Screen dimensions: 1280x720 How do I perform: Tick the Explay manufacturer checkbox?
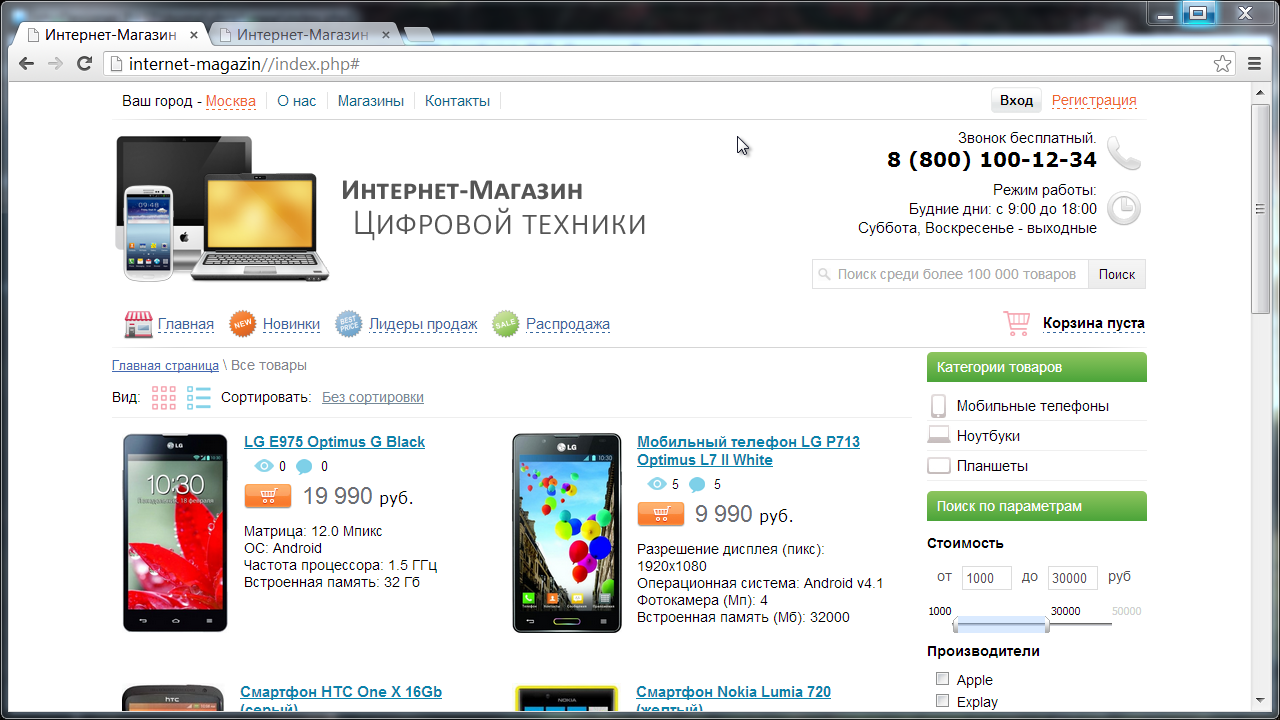point(942,701)
